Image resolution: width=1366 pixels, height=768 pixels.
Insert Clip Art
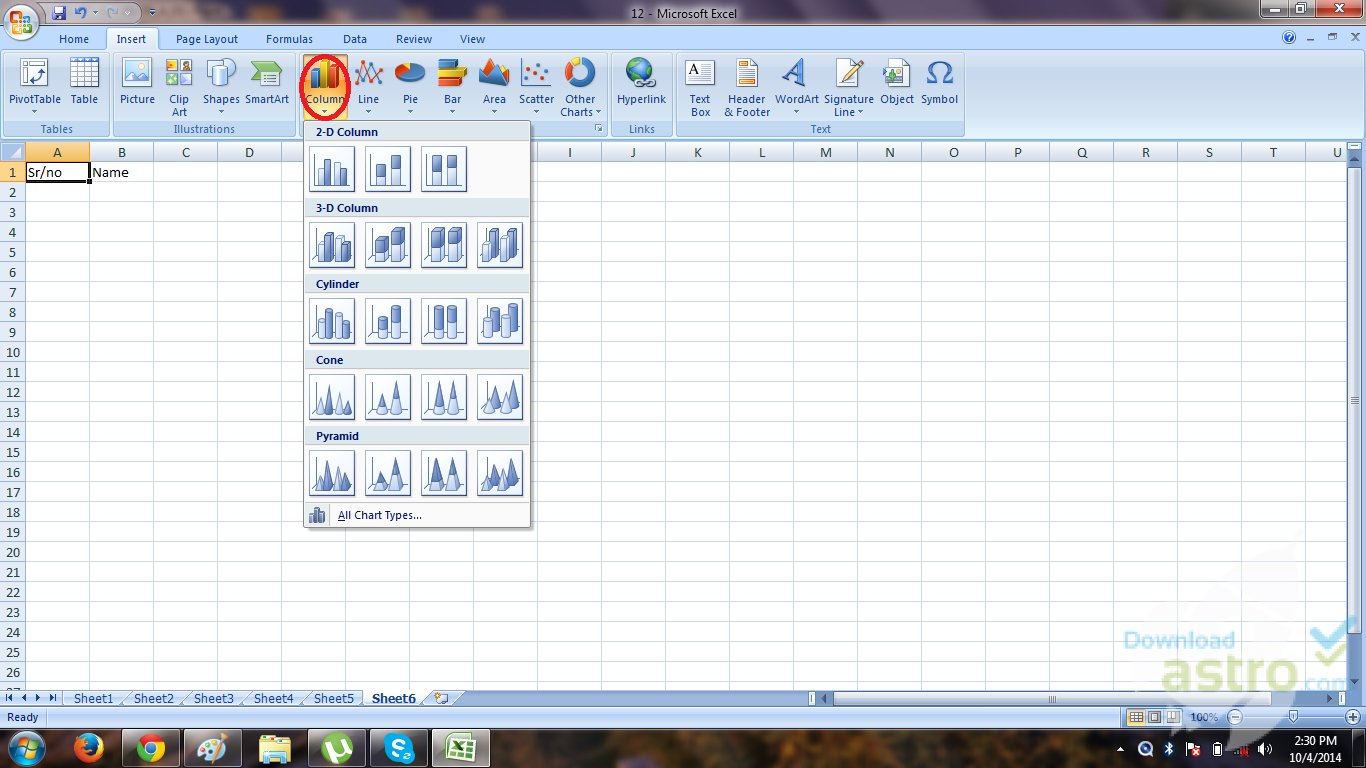(x=178, y=85)
